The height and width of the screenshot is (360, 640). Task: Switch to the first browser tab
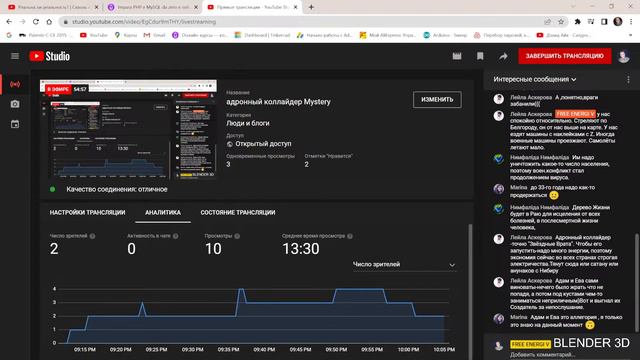53,7
